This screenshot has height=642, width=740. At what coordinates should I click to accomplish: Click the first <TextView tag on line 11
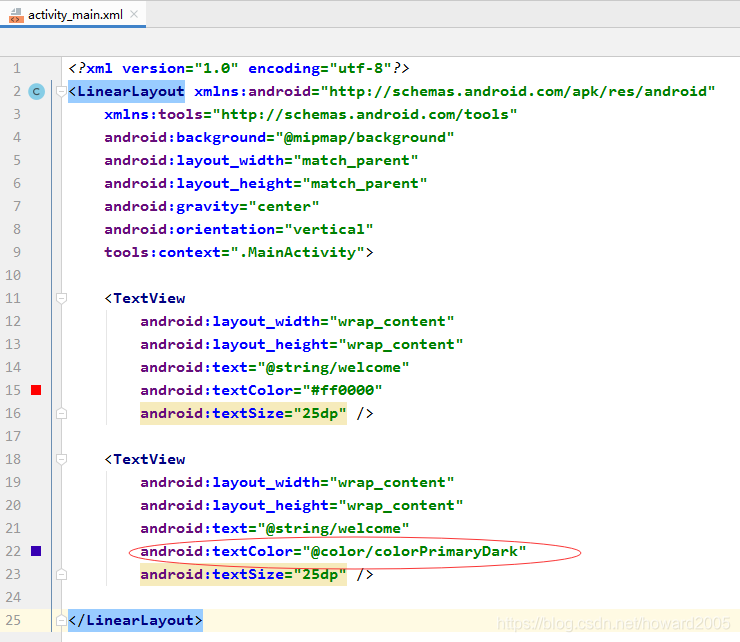point(145,298)
